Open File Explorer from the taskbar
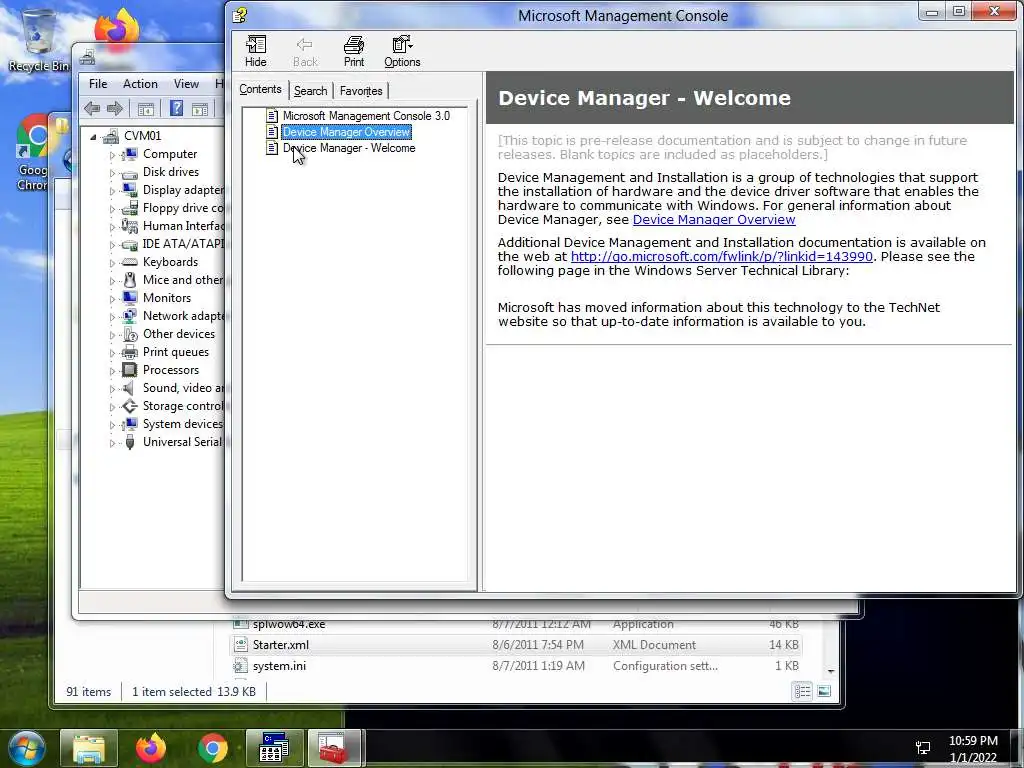The height and width of the screenshot is (768, 1024). 89,748
